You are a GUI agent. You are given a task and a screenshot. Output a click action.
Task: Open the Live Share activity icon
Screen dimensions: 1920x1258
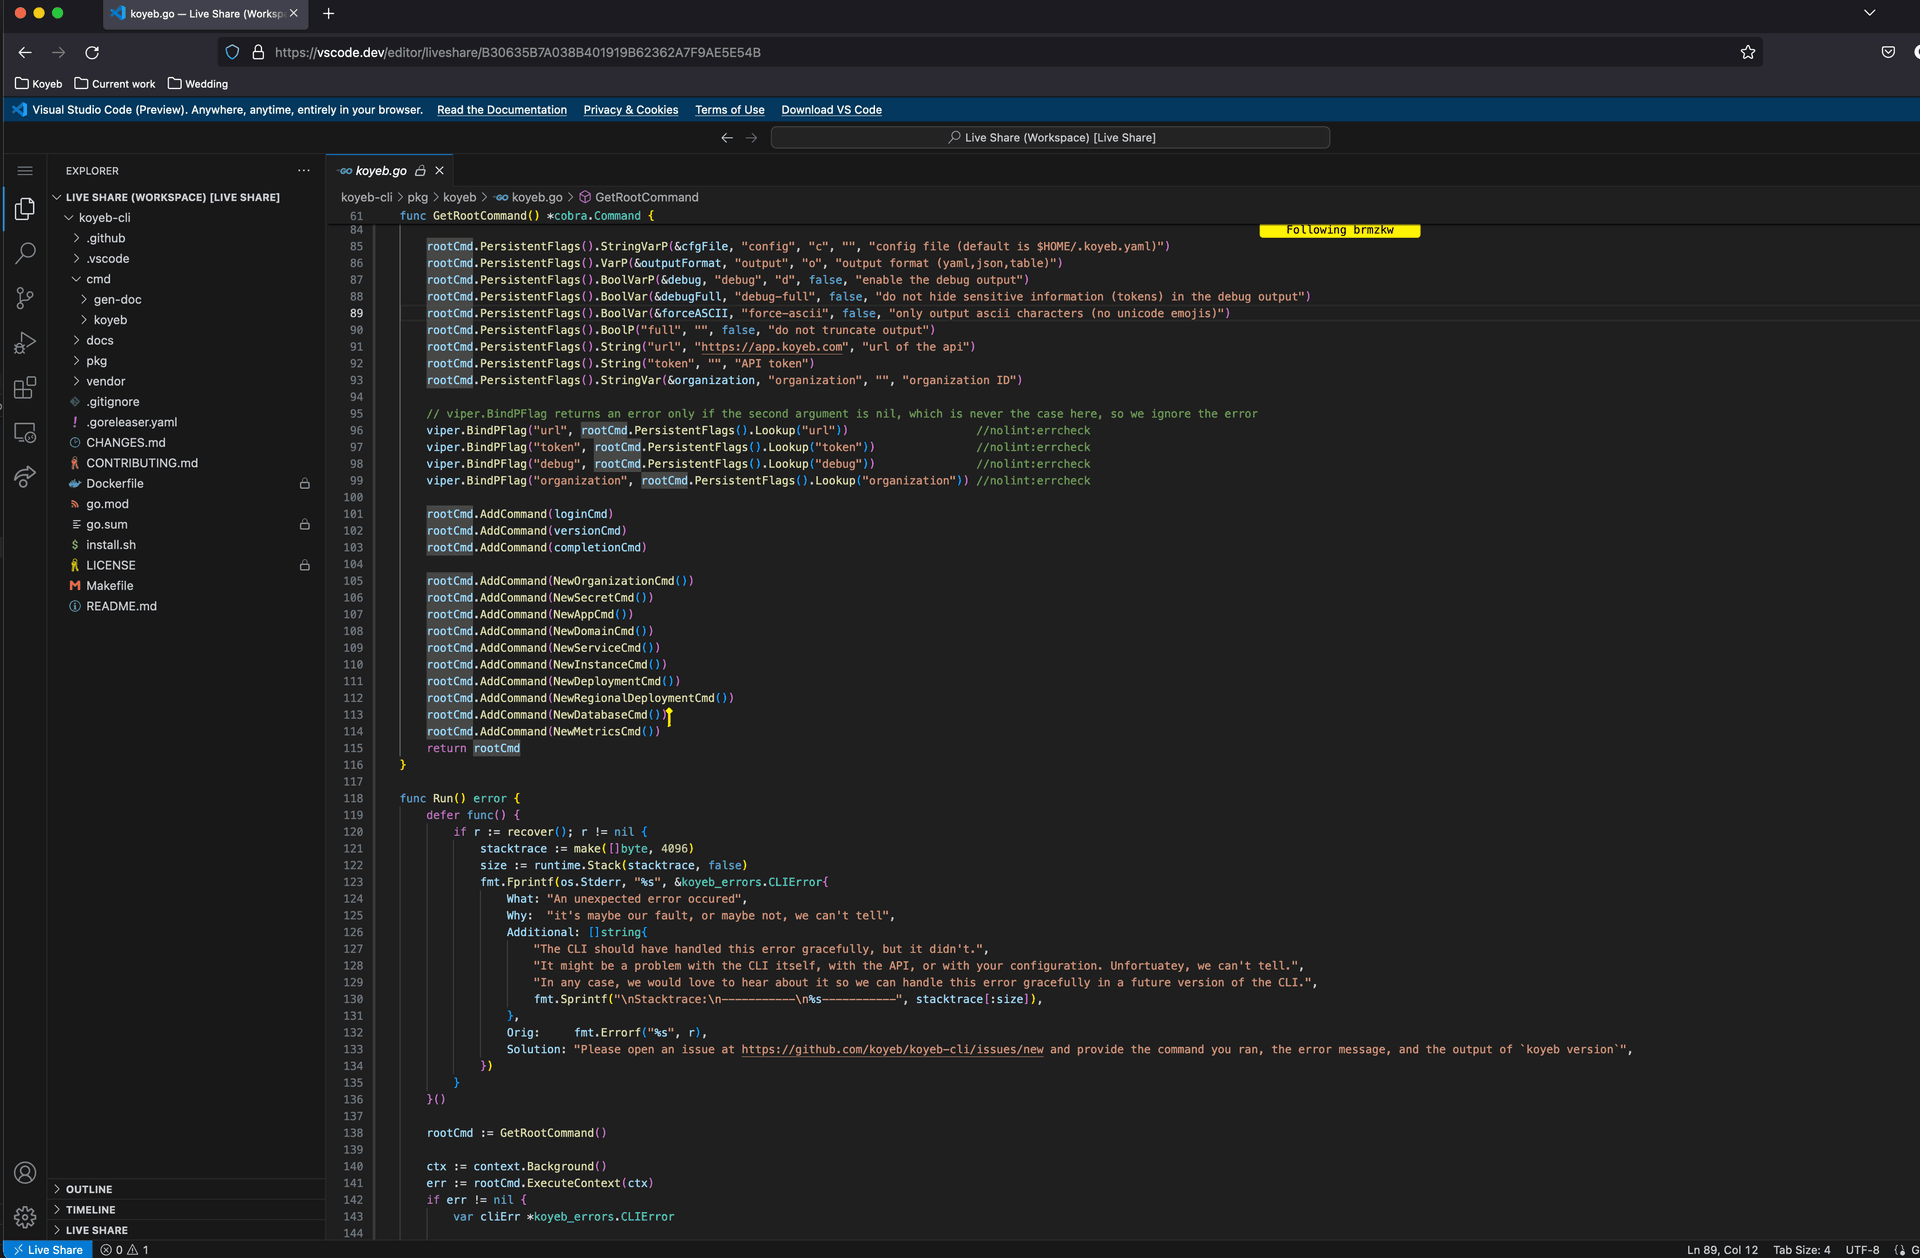click(x=25, y=477)
